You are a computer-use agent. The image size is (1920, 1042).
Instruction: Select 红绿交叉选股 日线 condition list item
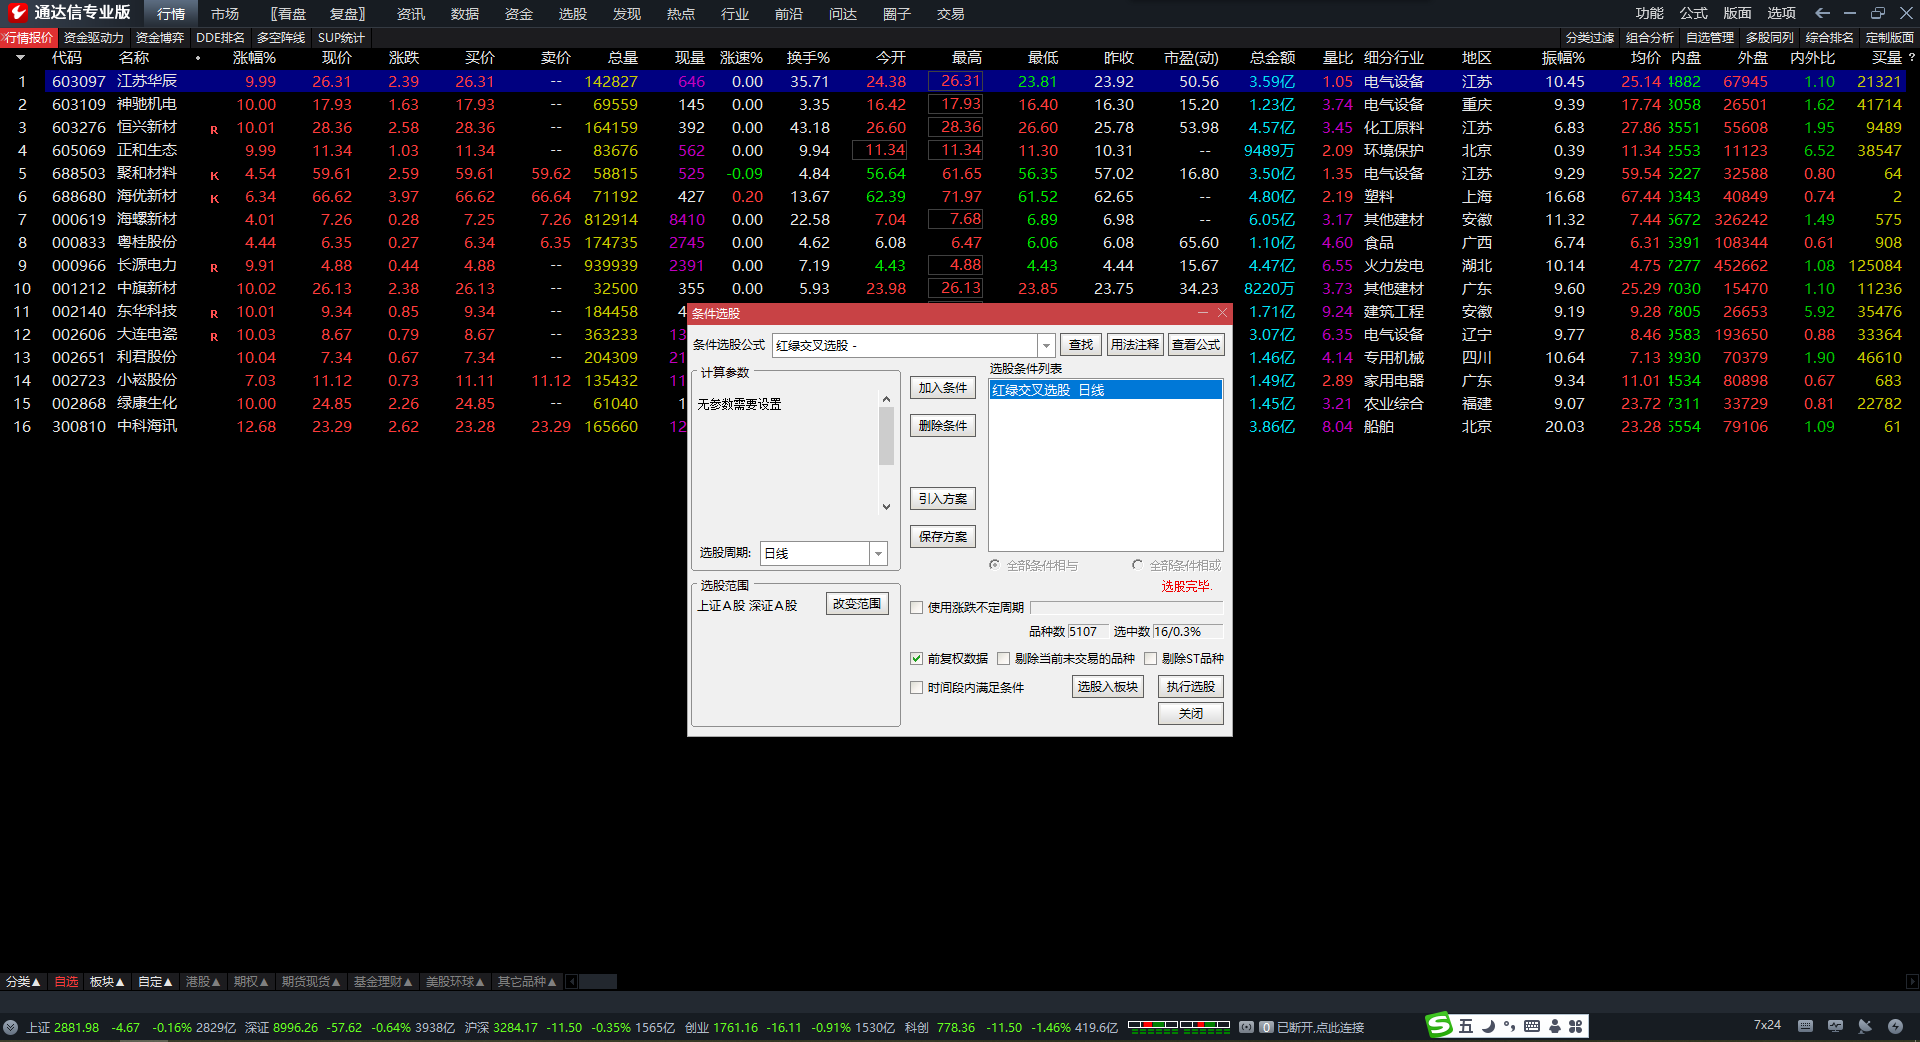(1106, 390)
